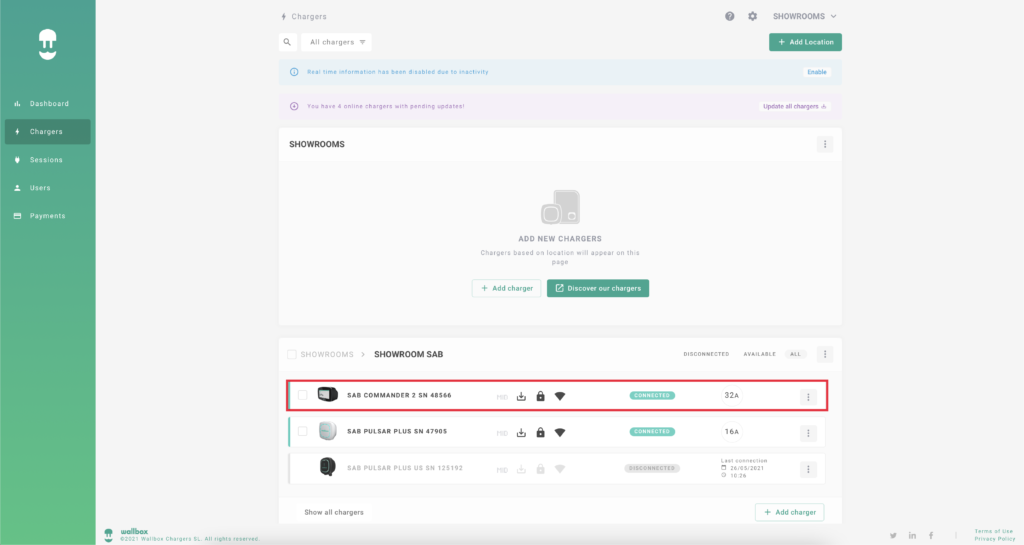
Task: Click the 16A current badge
Action: click(731, 431)
